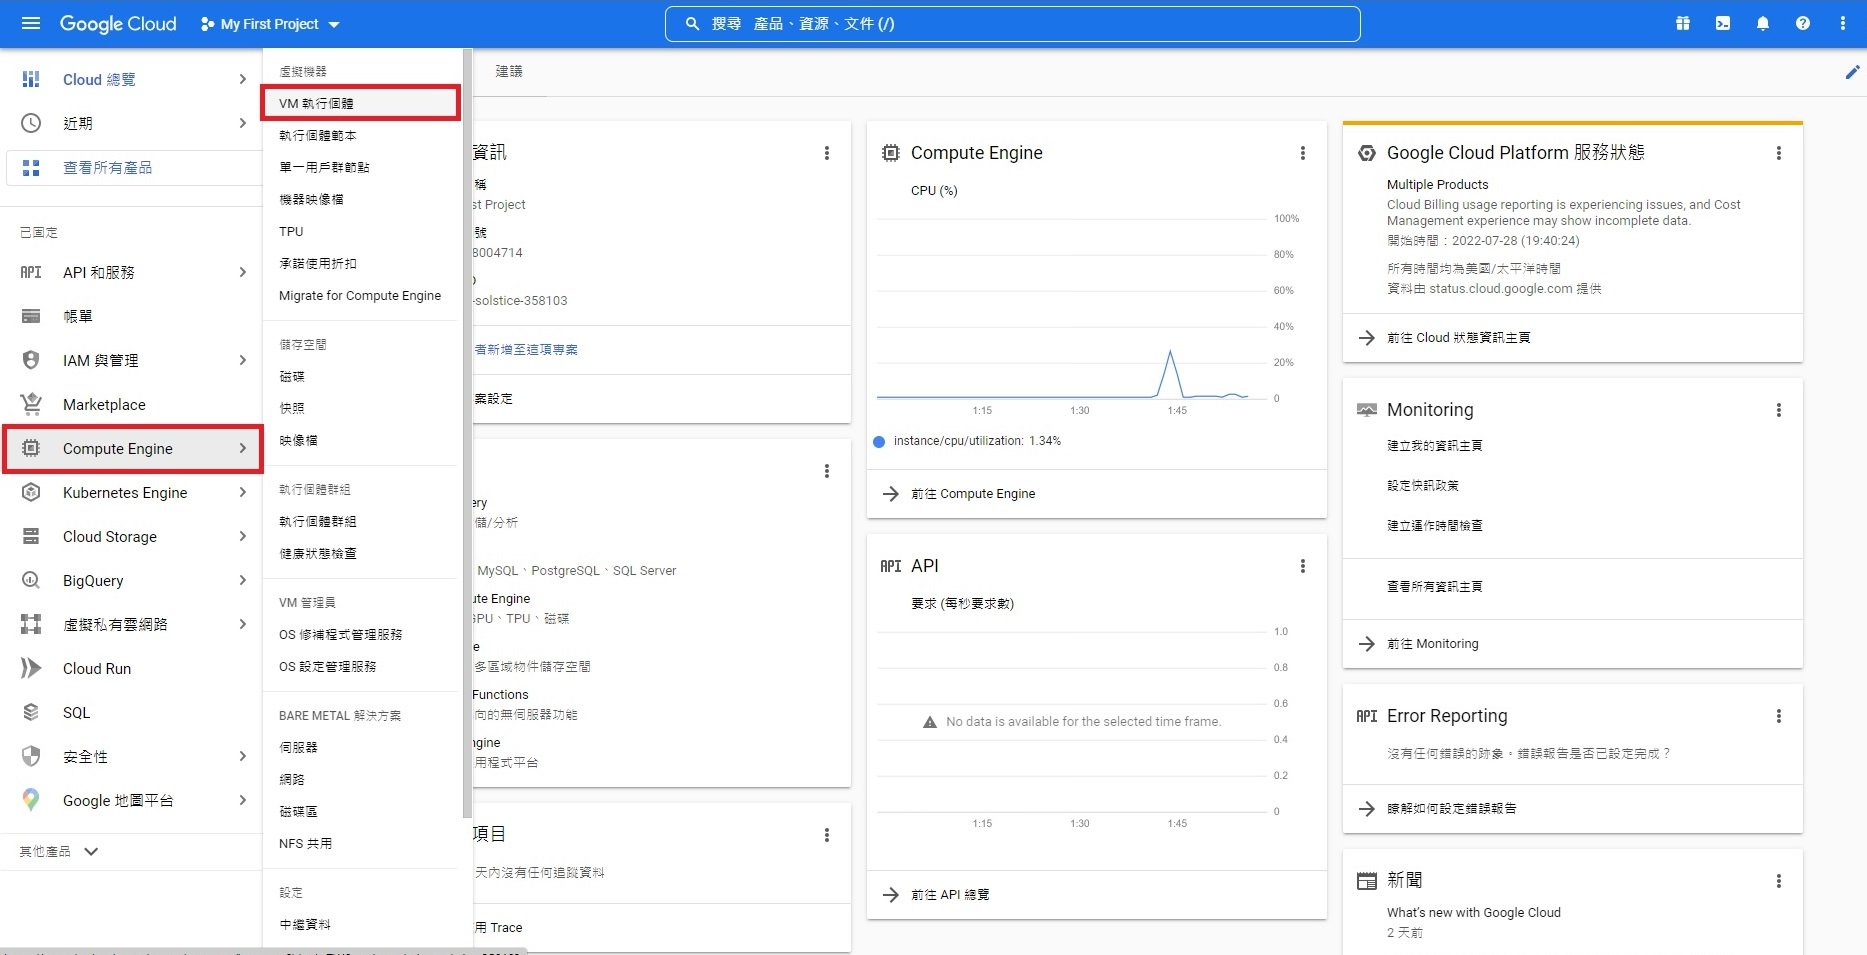Click the top search bar input field
Viewport: 1867px width, 955px height.
point(1012,23)
